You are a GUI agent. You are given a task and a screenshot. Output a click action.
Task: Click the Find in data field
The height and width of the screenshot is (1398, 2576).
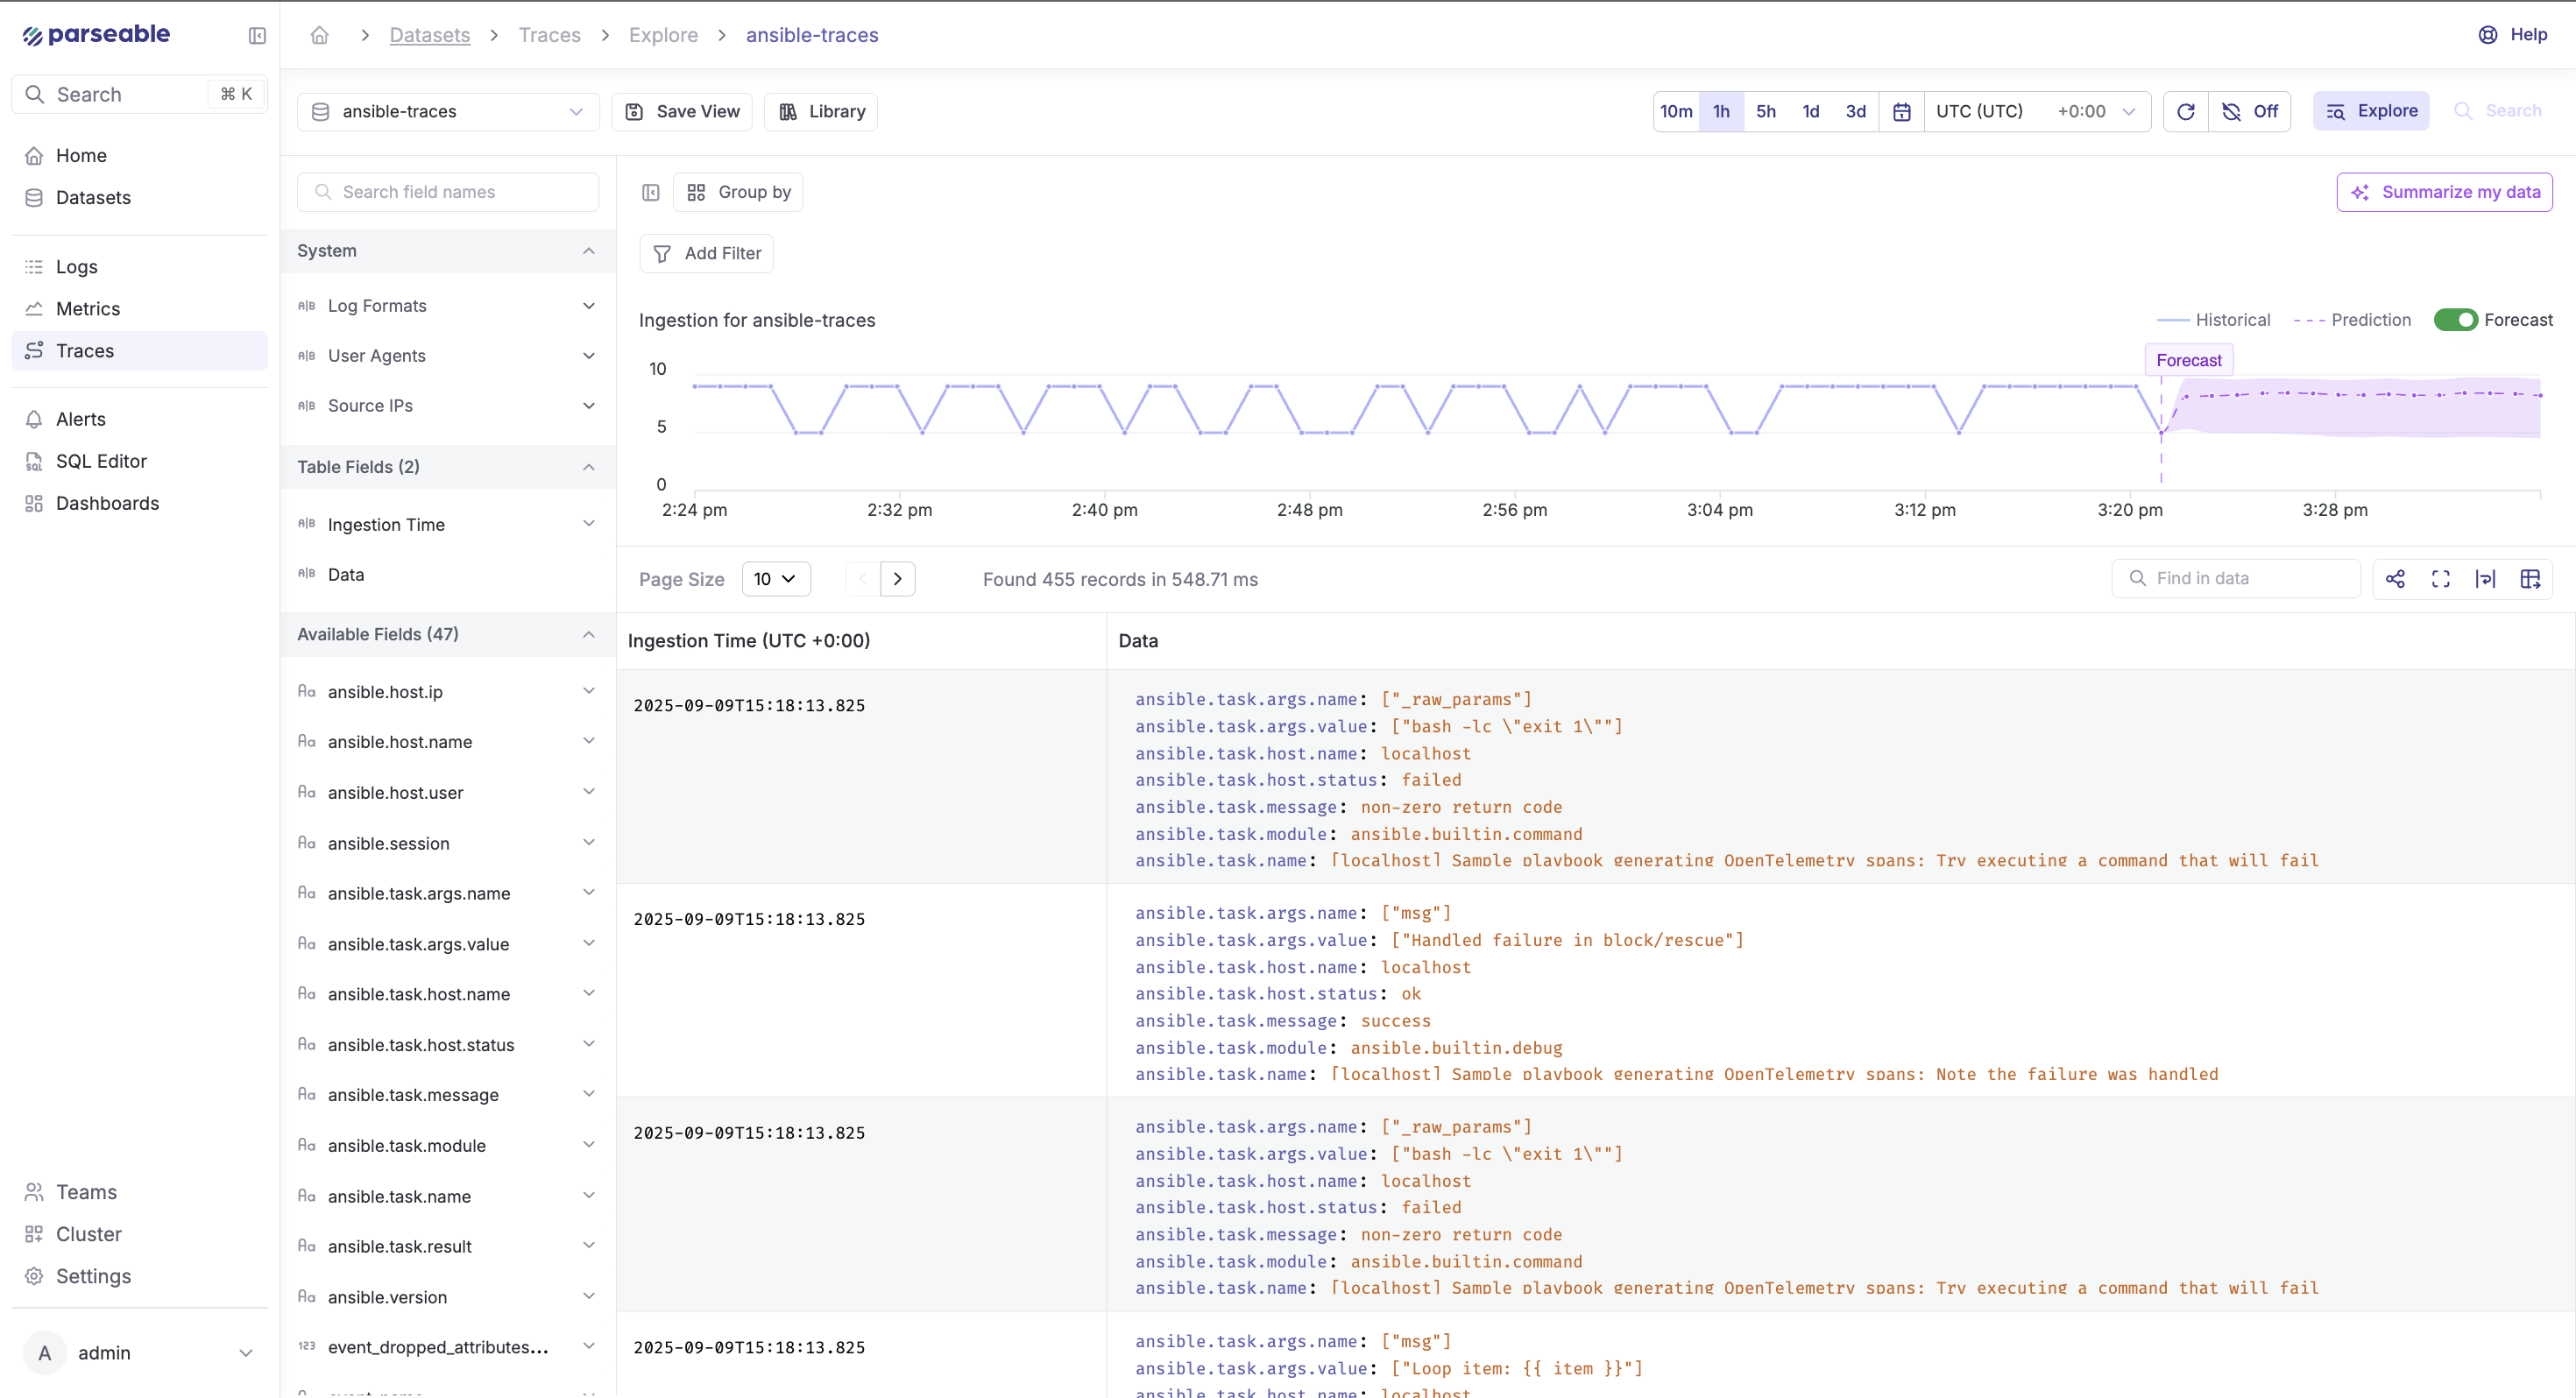pyautogui.click(x=2236, y=578)
